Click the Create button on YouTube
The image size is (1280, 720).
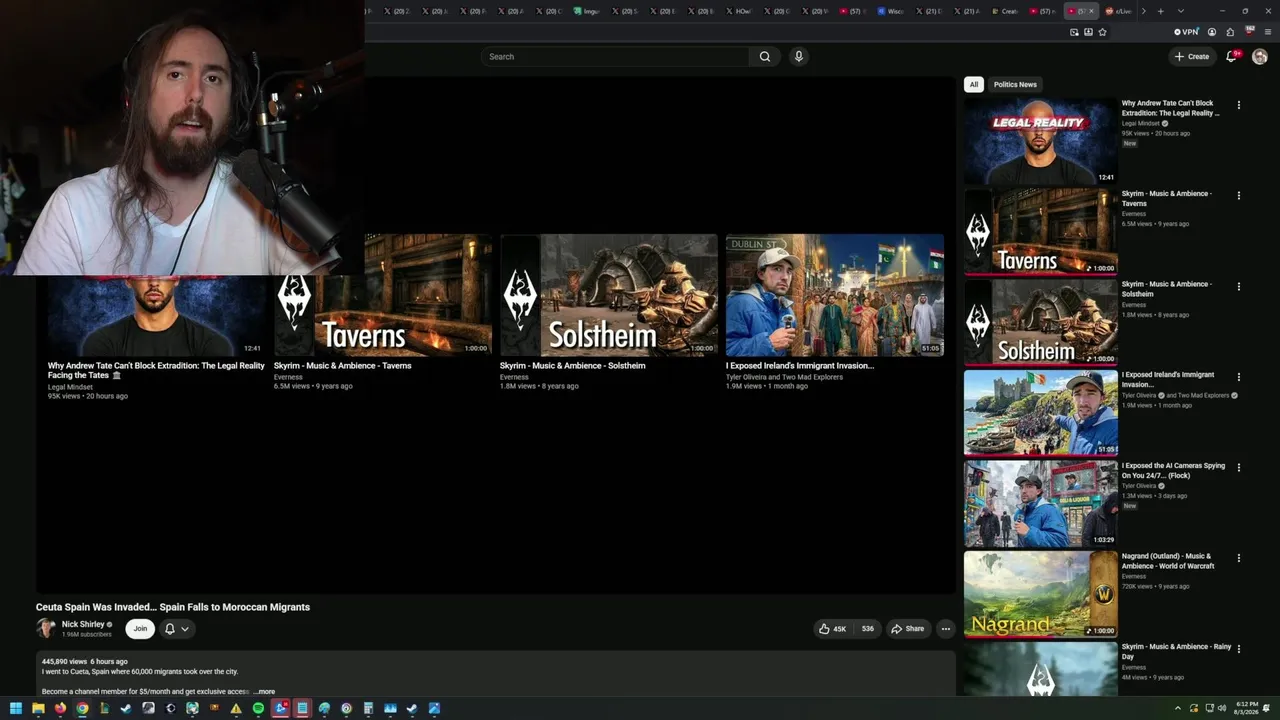[x=1192, y=57]
